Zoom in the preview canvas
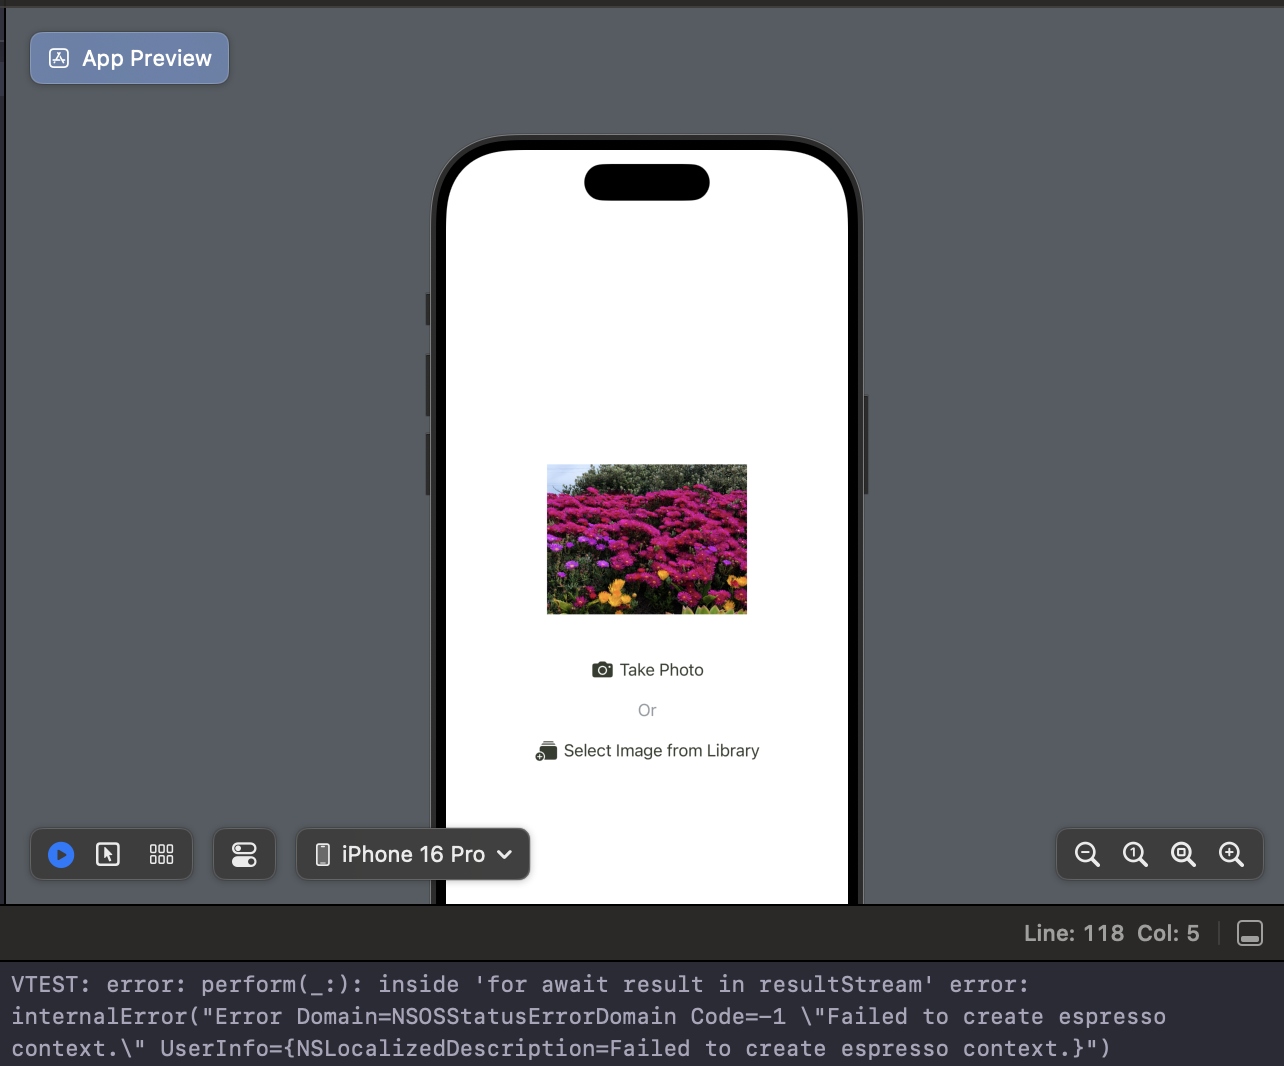This screenshot has width=1284, height=1066. tap(1231, 854)
